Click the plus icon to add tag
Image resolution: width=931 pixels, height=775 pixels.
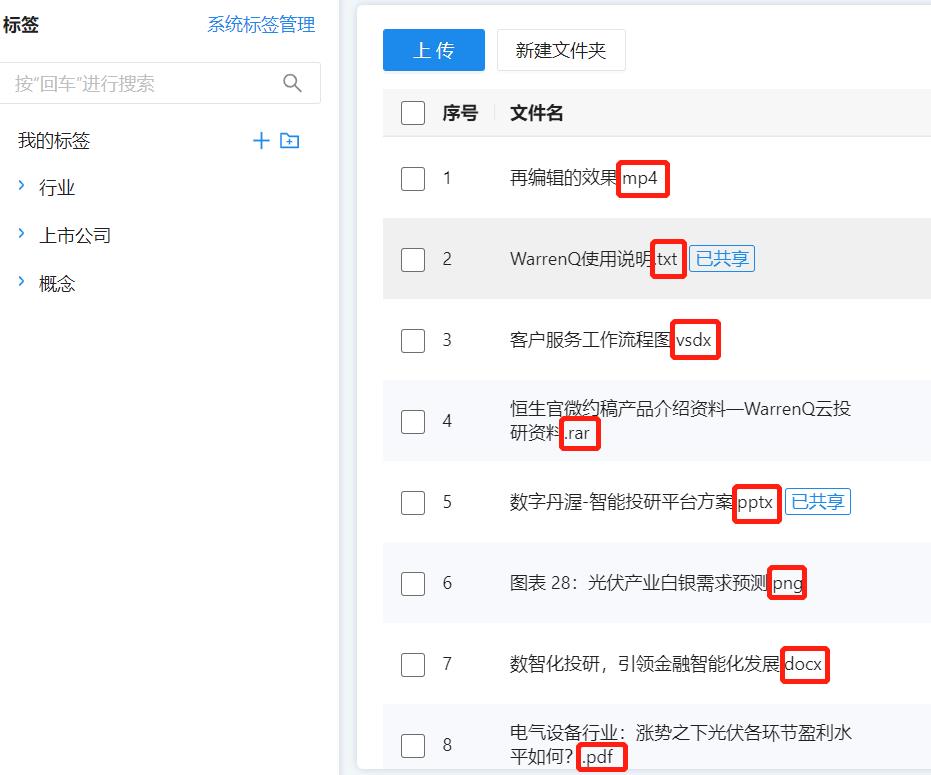(x=261, y=141)
